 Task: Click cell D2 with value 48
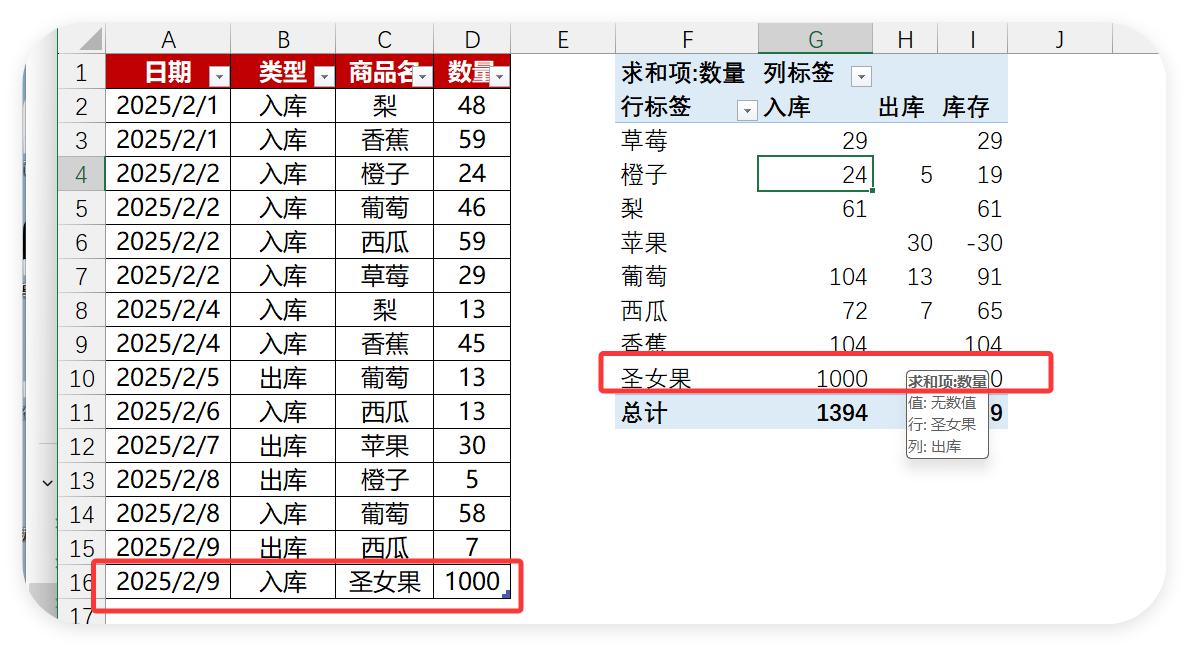coord(472,105)
